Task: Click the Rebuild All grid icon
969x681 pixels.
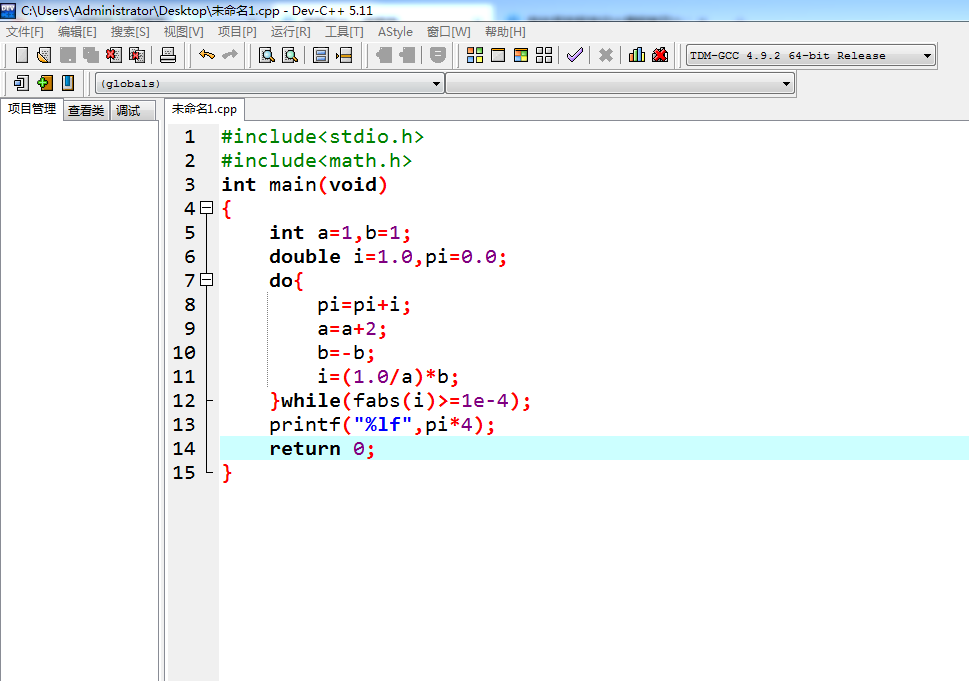Action: point(544,55)
